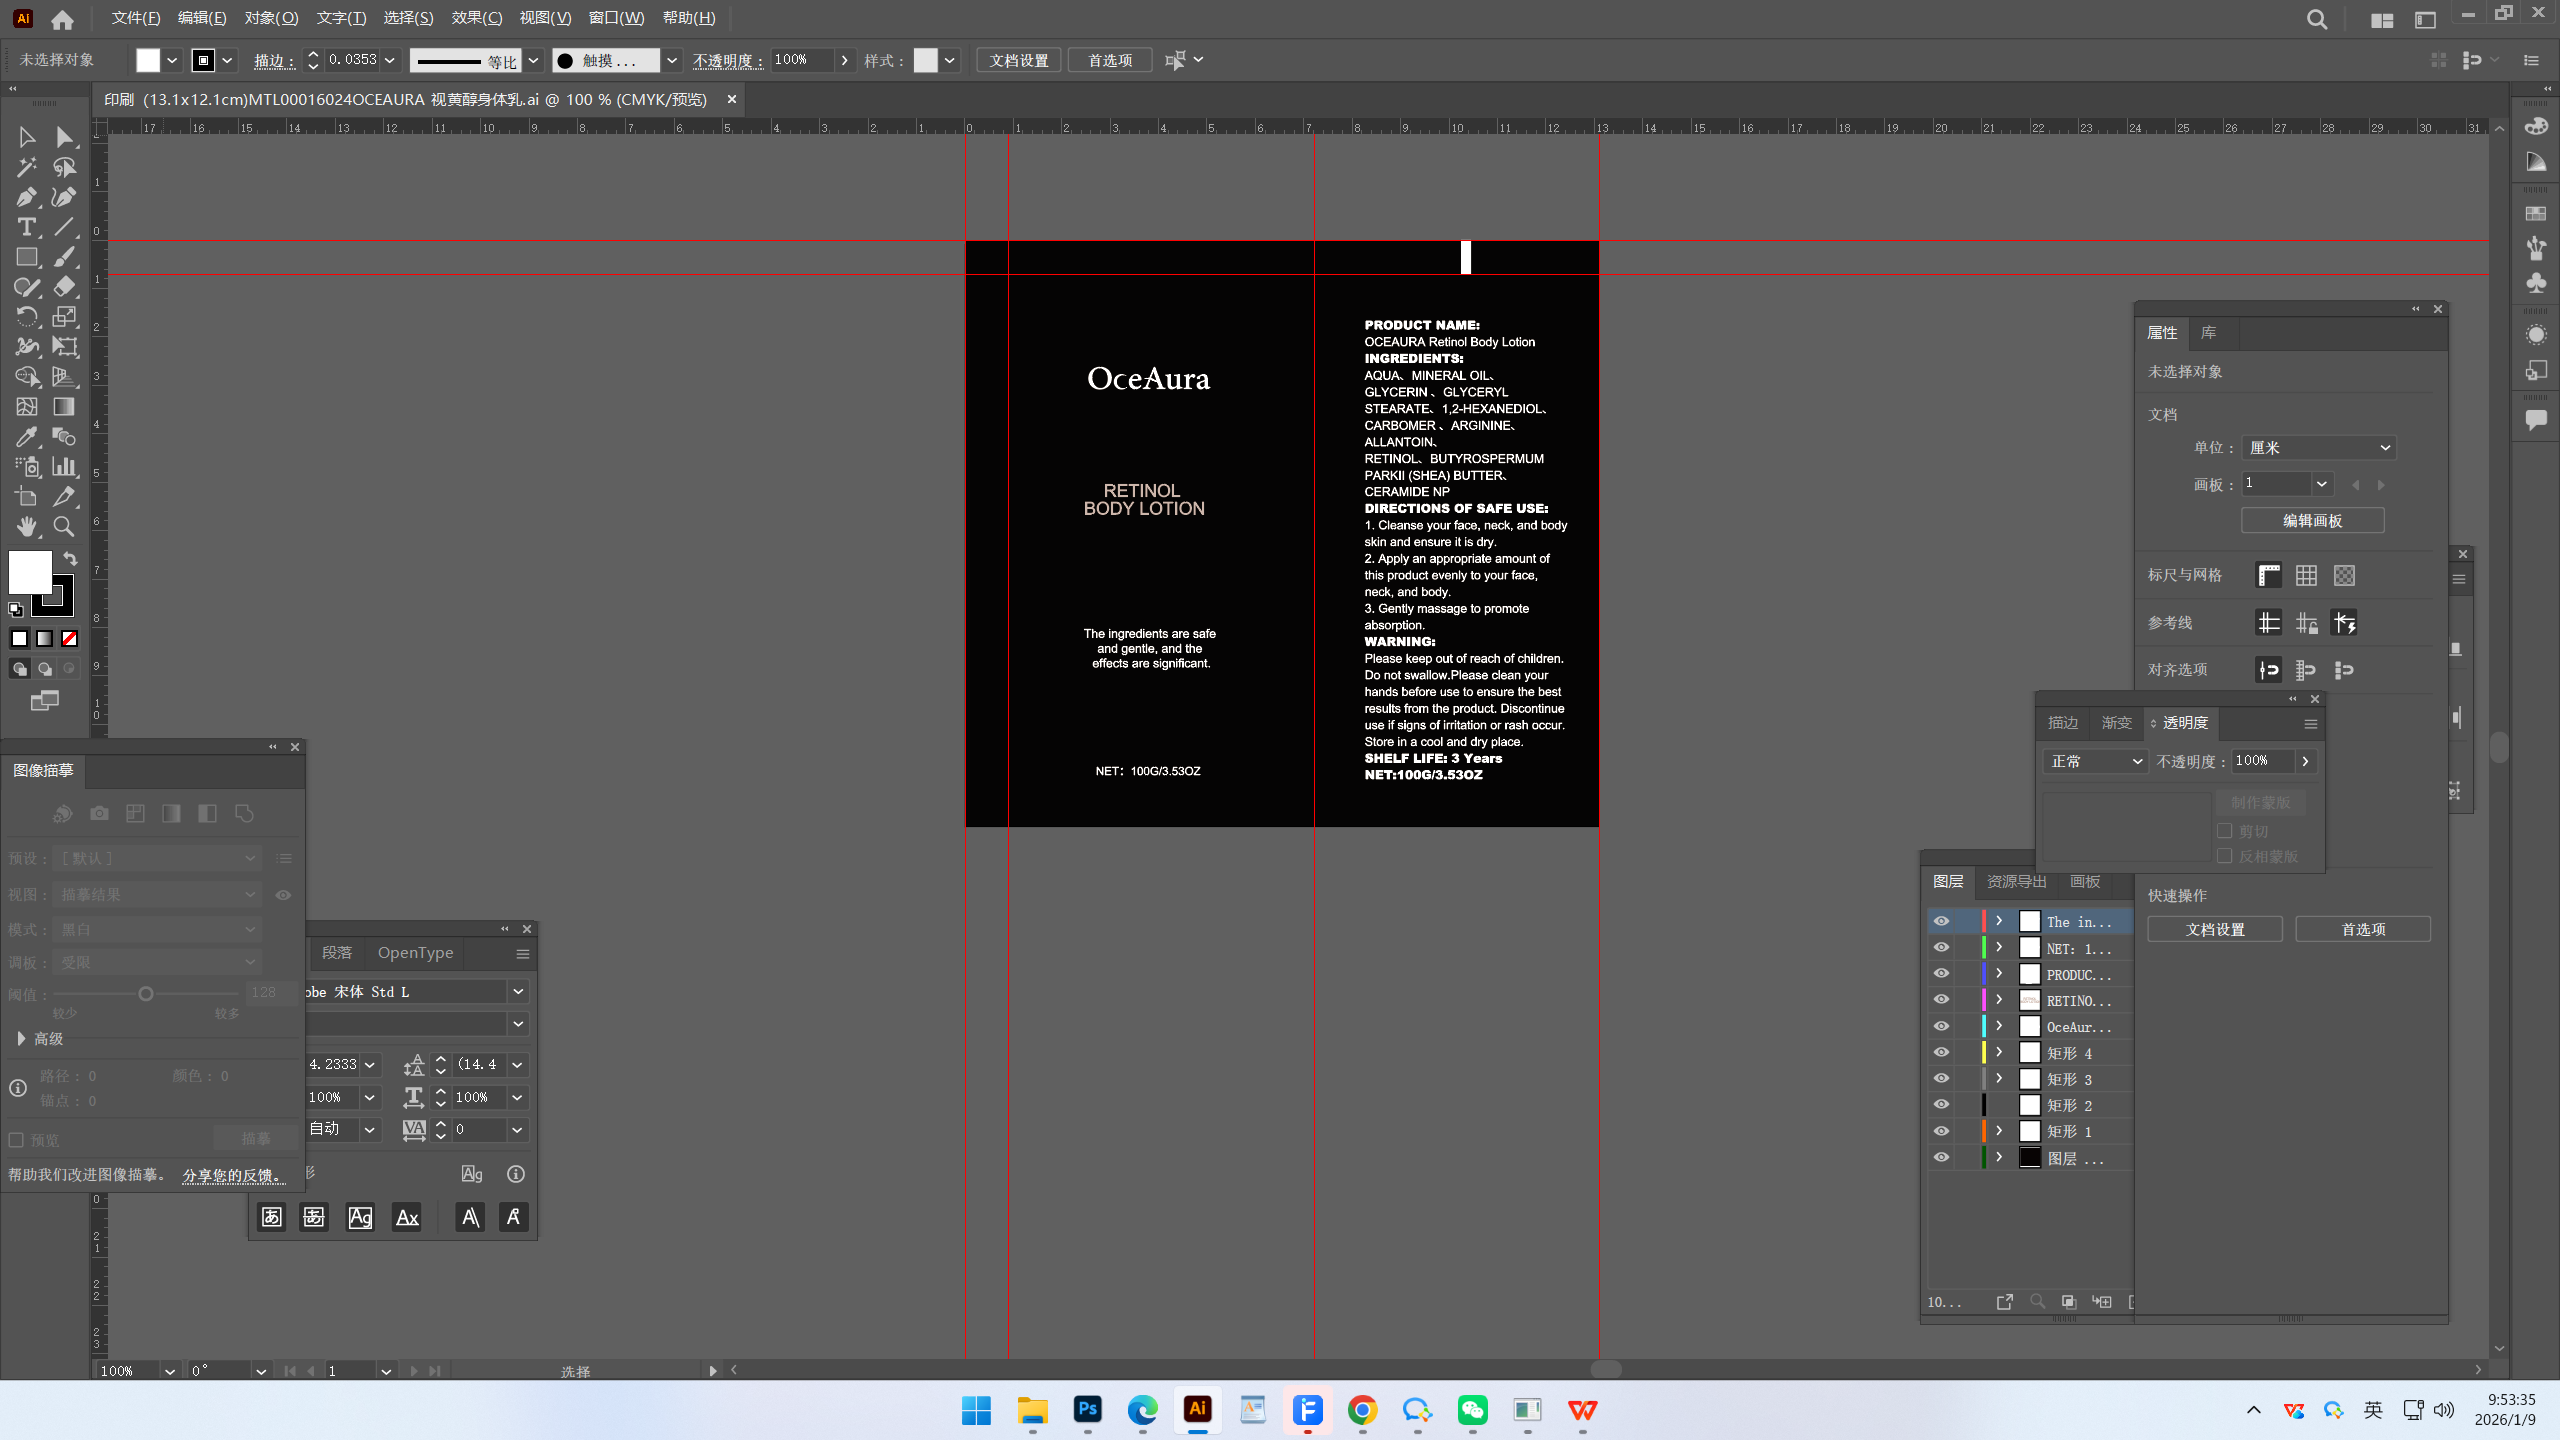This screenshot has height=1440, width=2560.
Task: Click 文档设置 in the control bar
Action: coord(1019,60)
